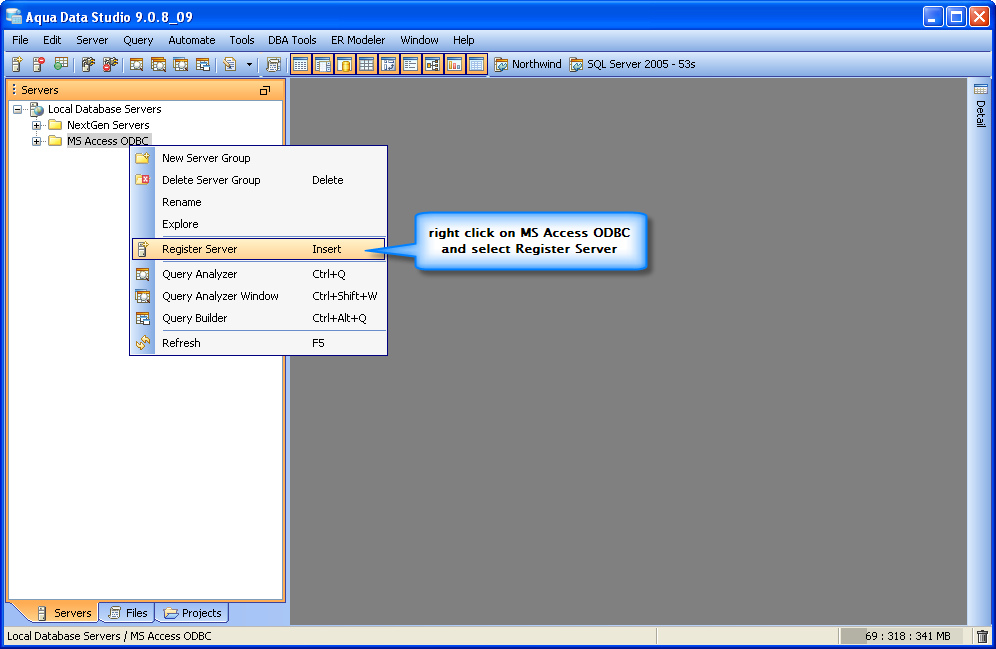Switch to the SQL Server 2005 - 53s tab

[632, 64]
